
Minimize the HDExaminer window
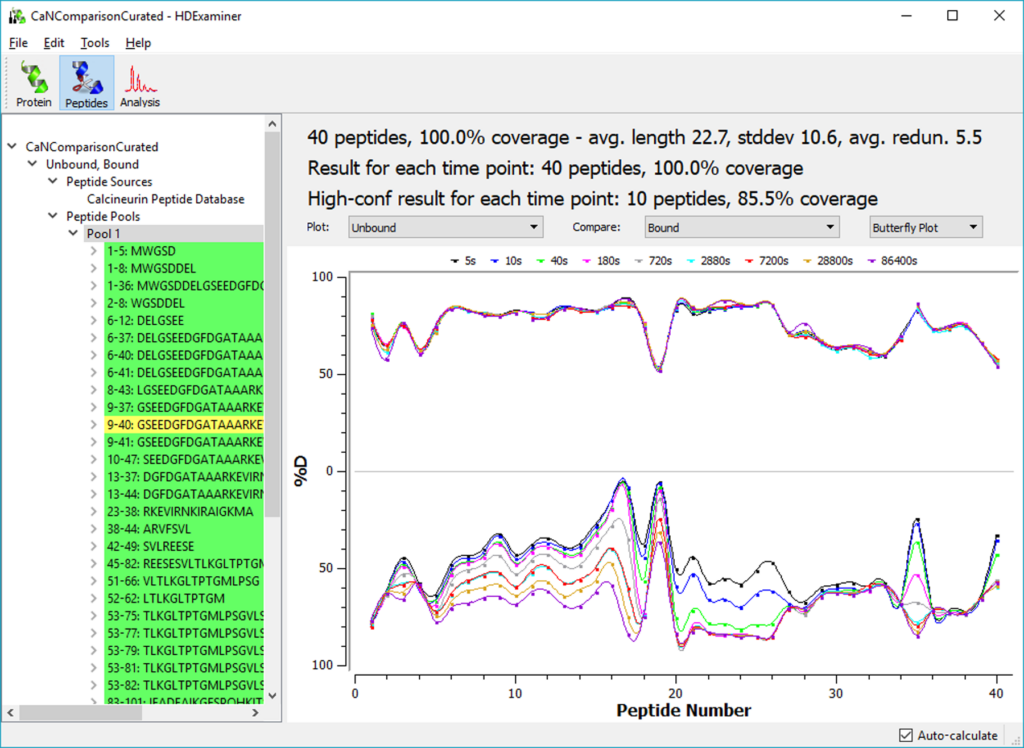tap(906, 16)
